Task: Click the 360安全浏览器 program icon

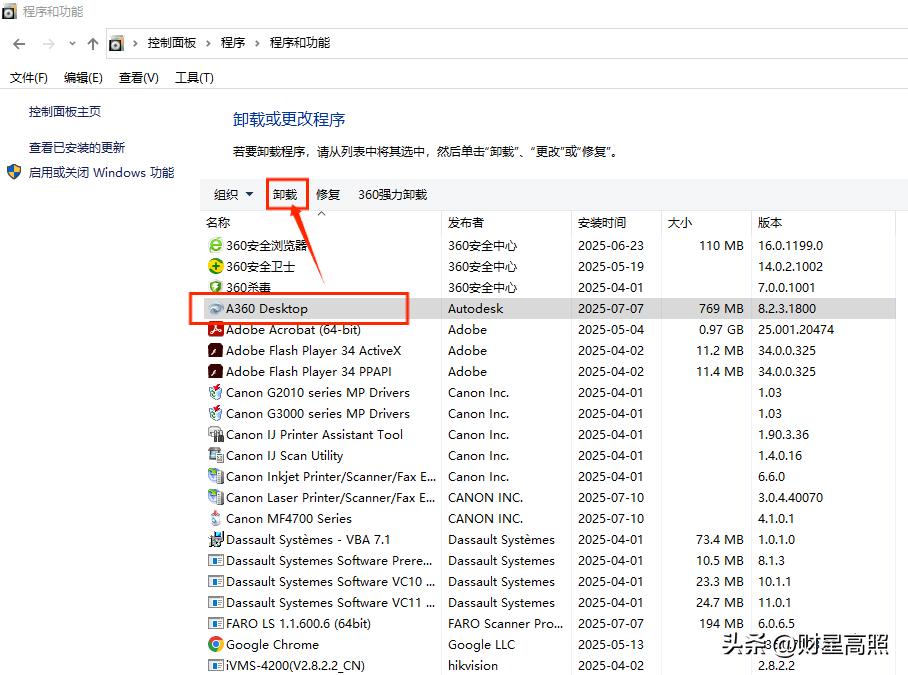Action: pyautogui.click(x=215, y=245)
